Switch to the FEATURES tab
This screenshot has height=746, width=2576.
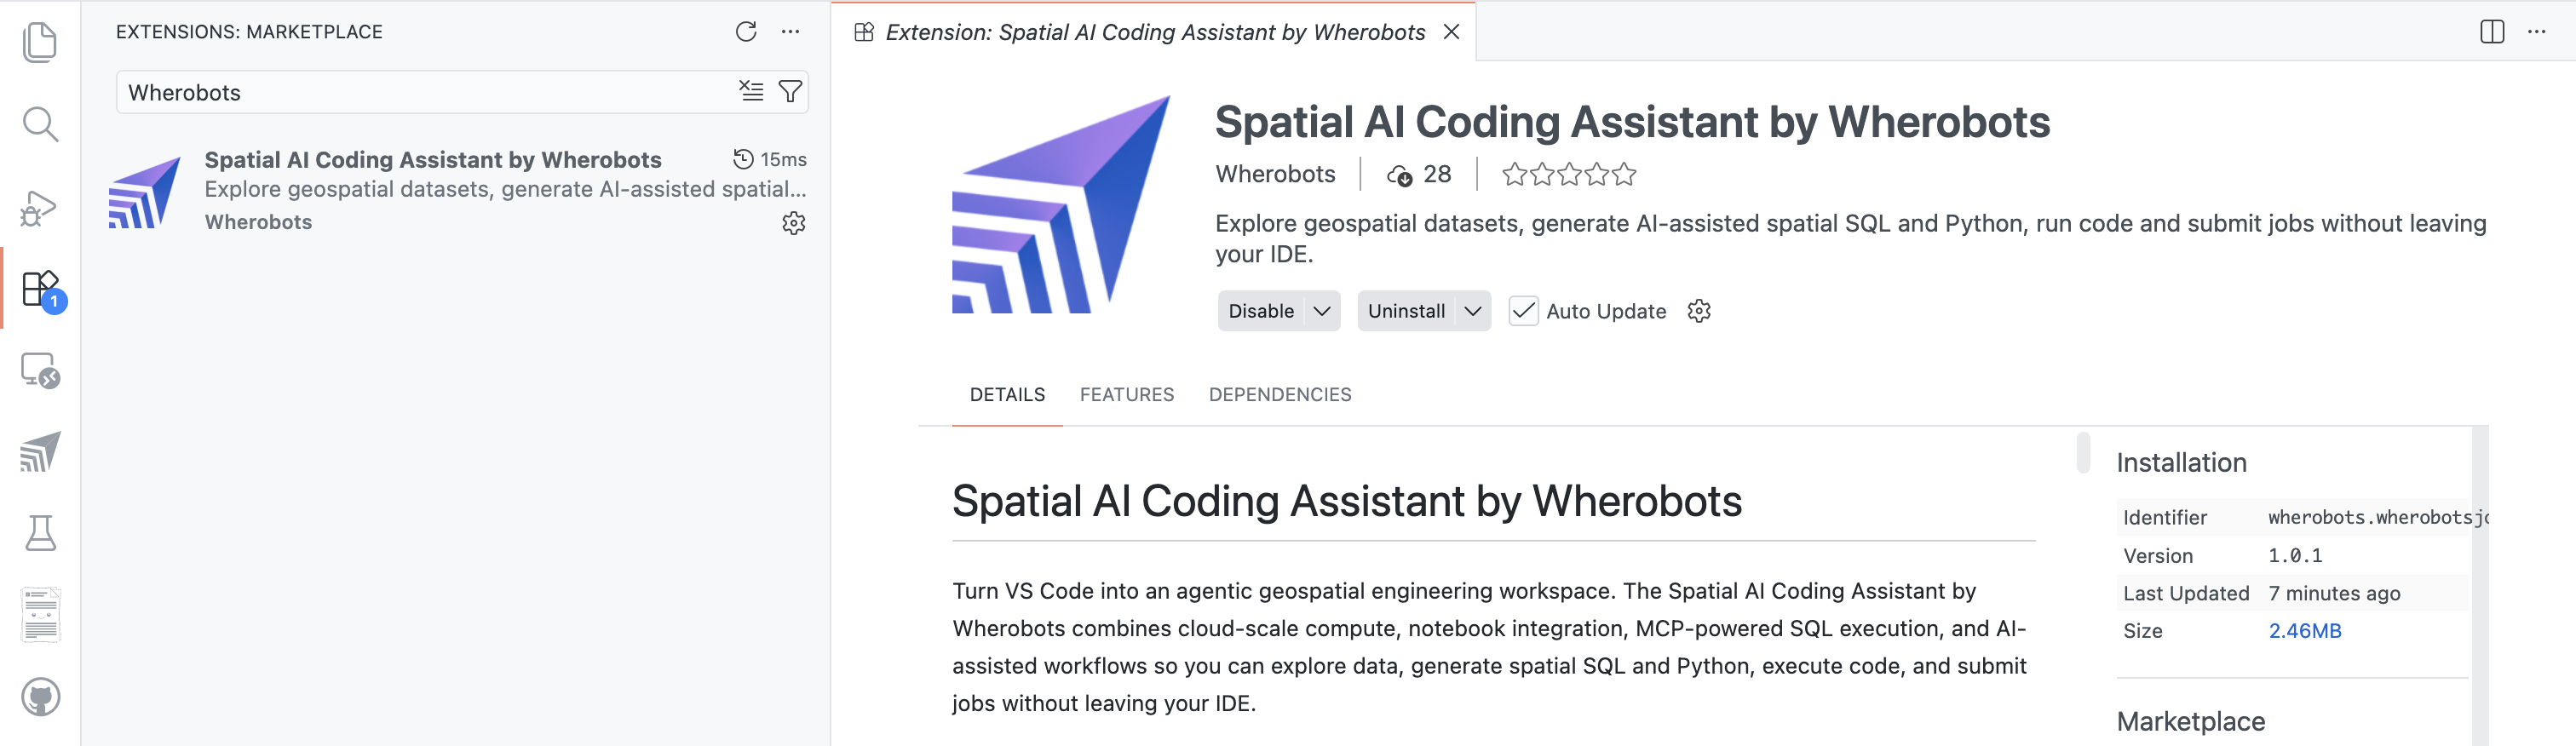coord(1127,394)
